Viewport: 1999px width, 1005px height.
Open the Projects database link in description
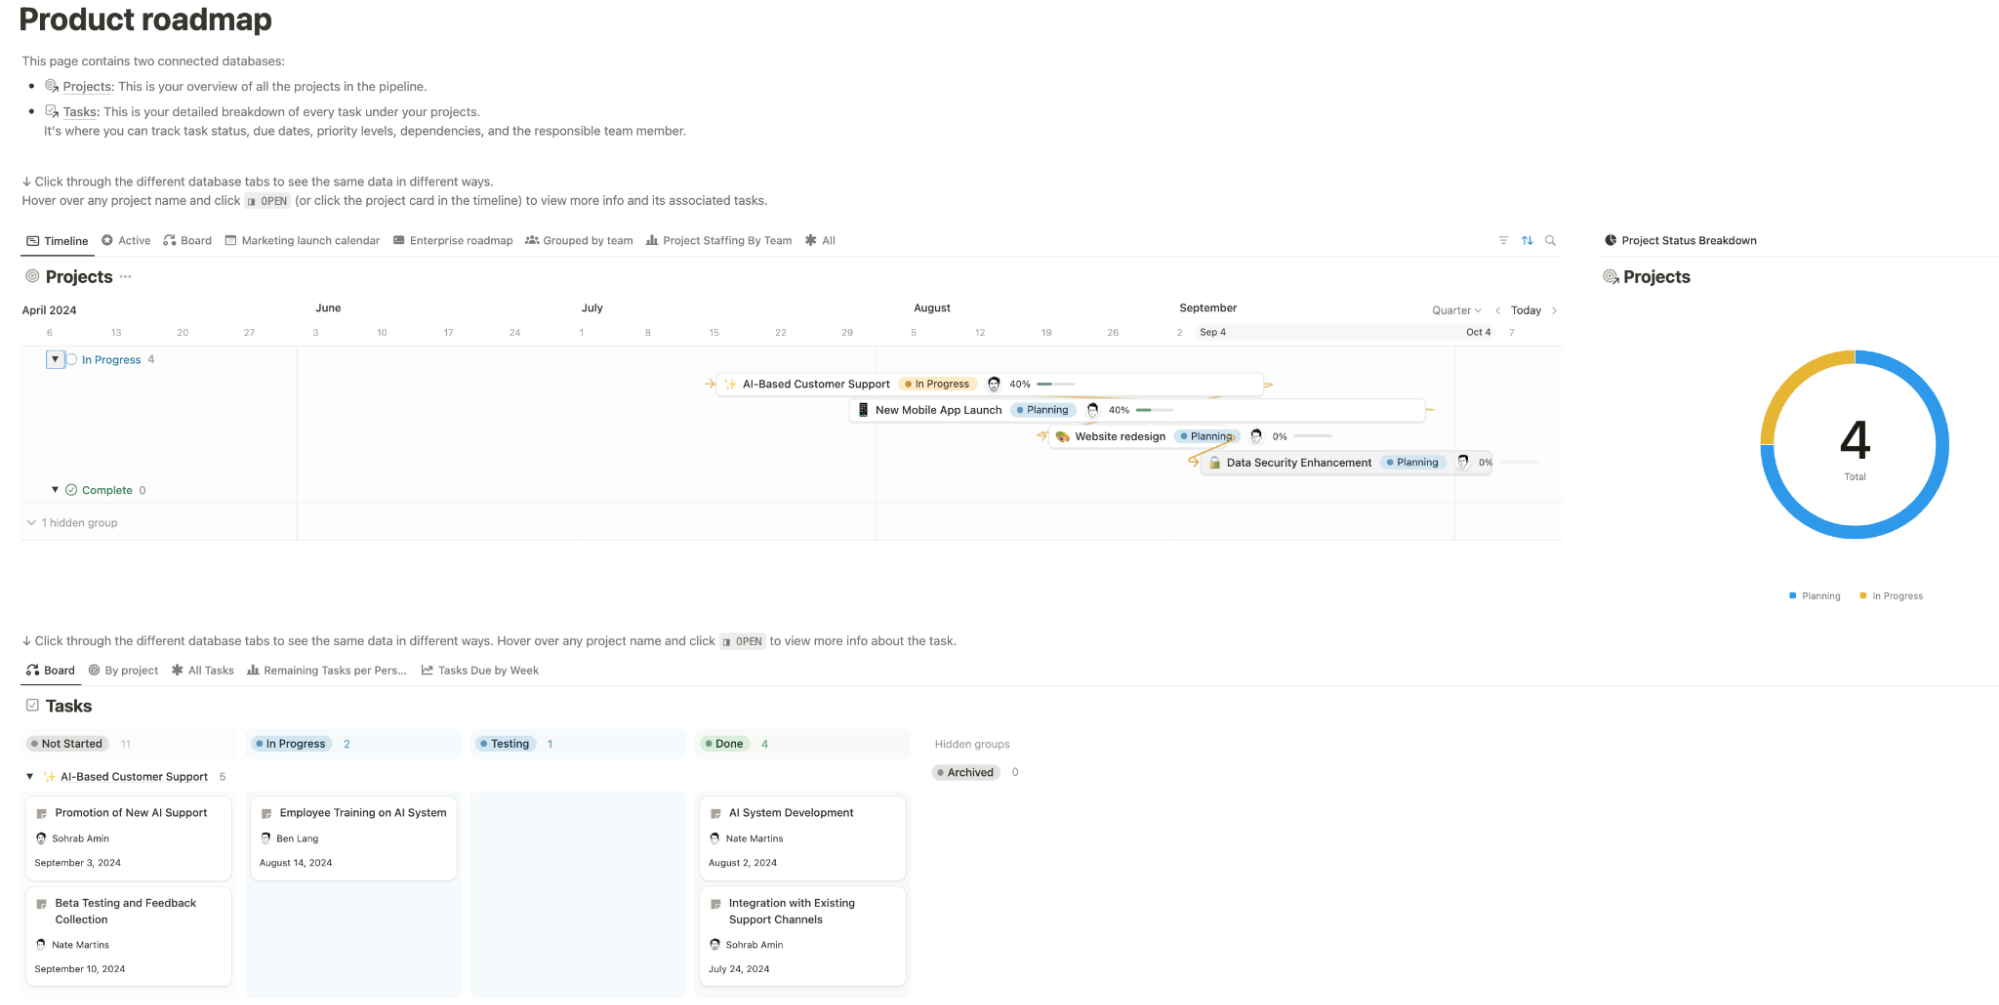tap(88, 87)
